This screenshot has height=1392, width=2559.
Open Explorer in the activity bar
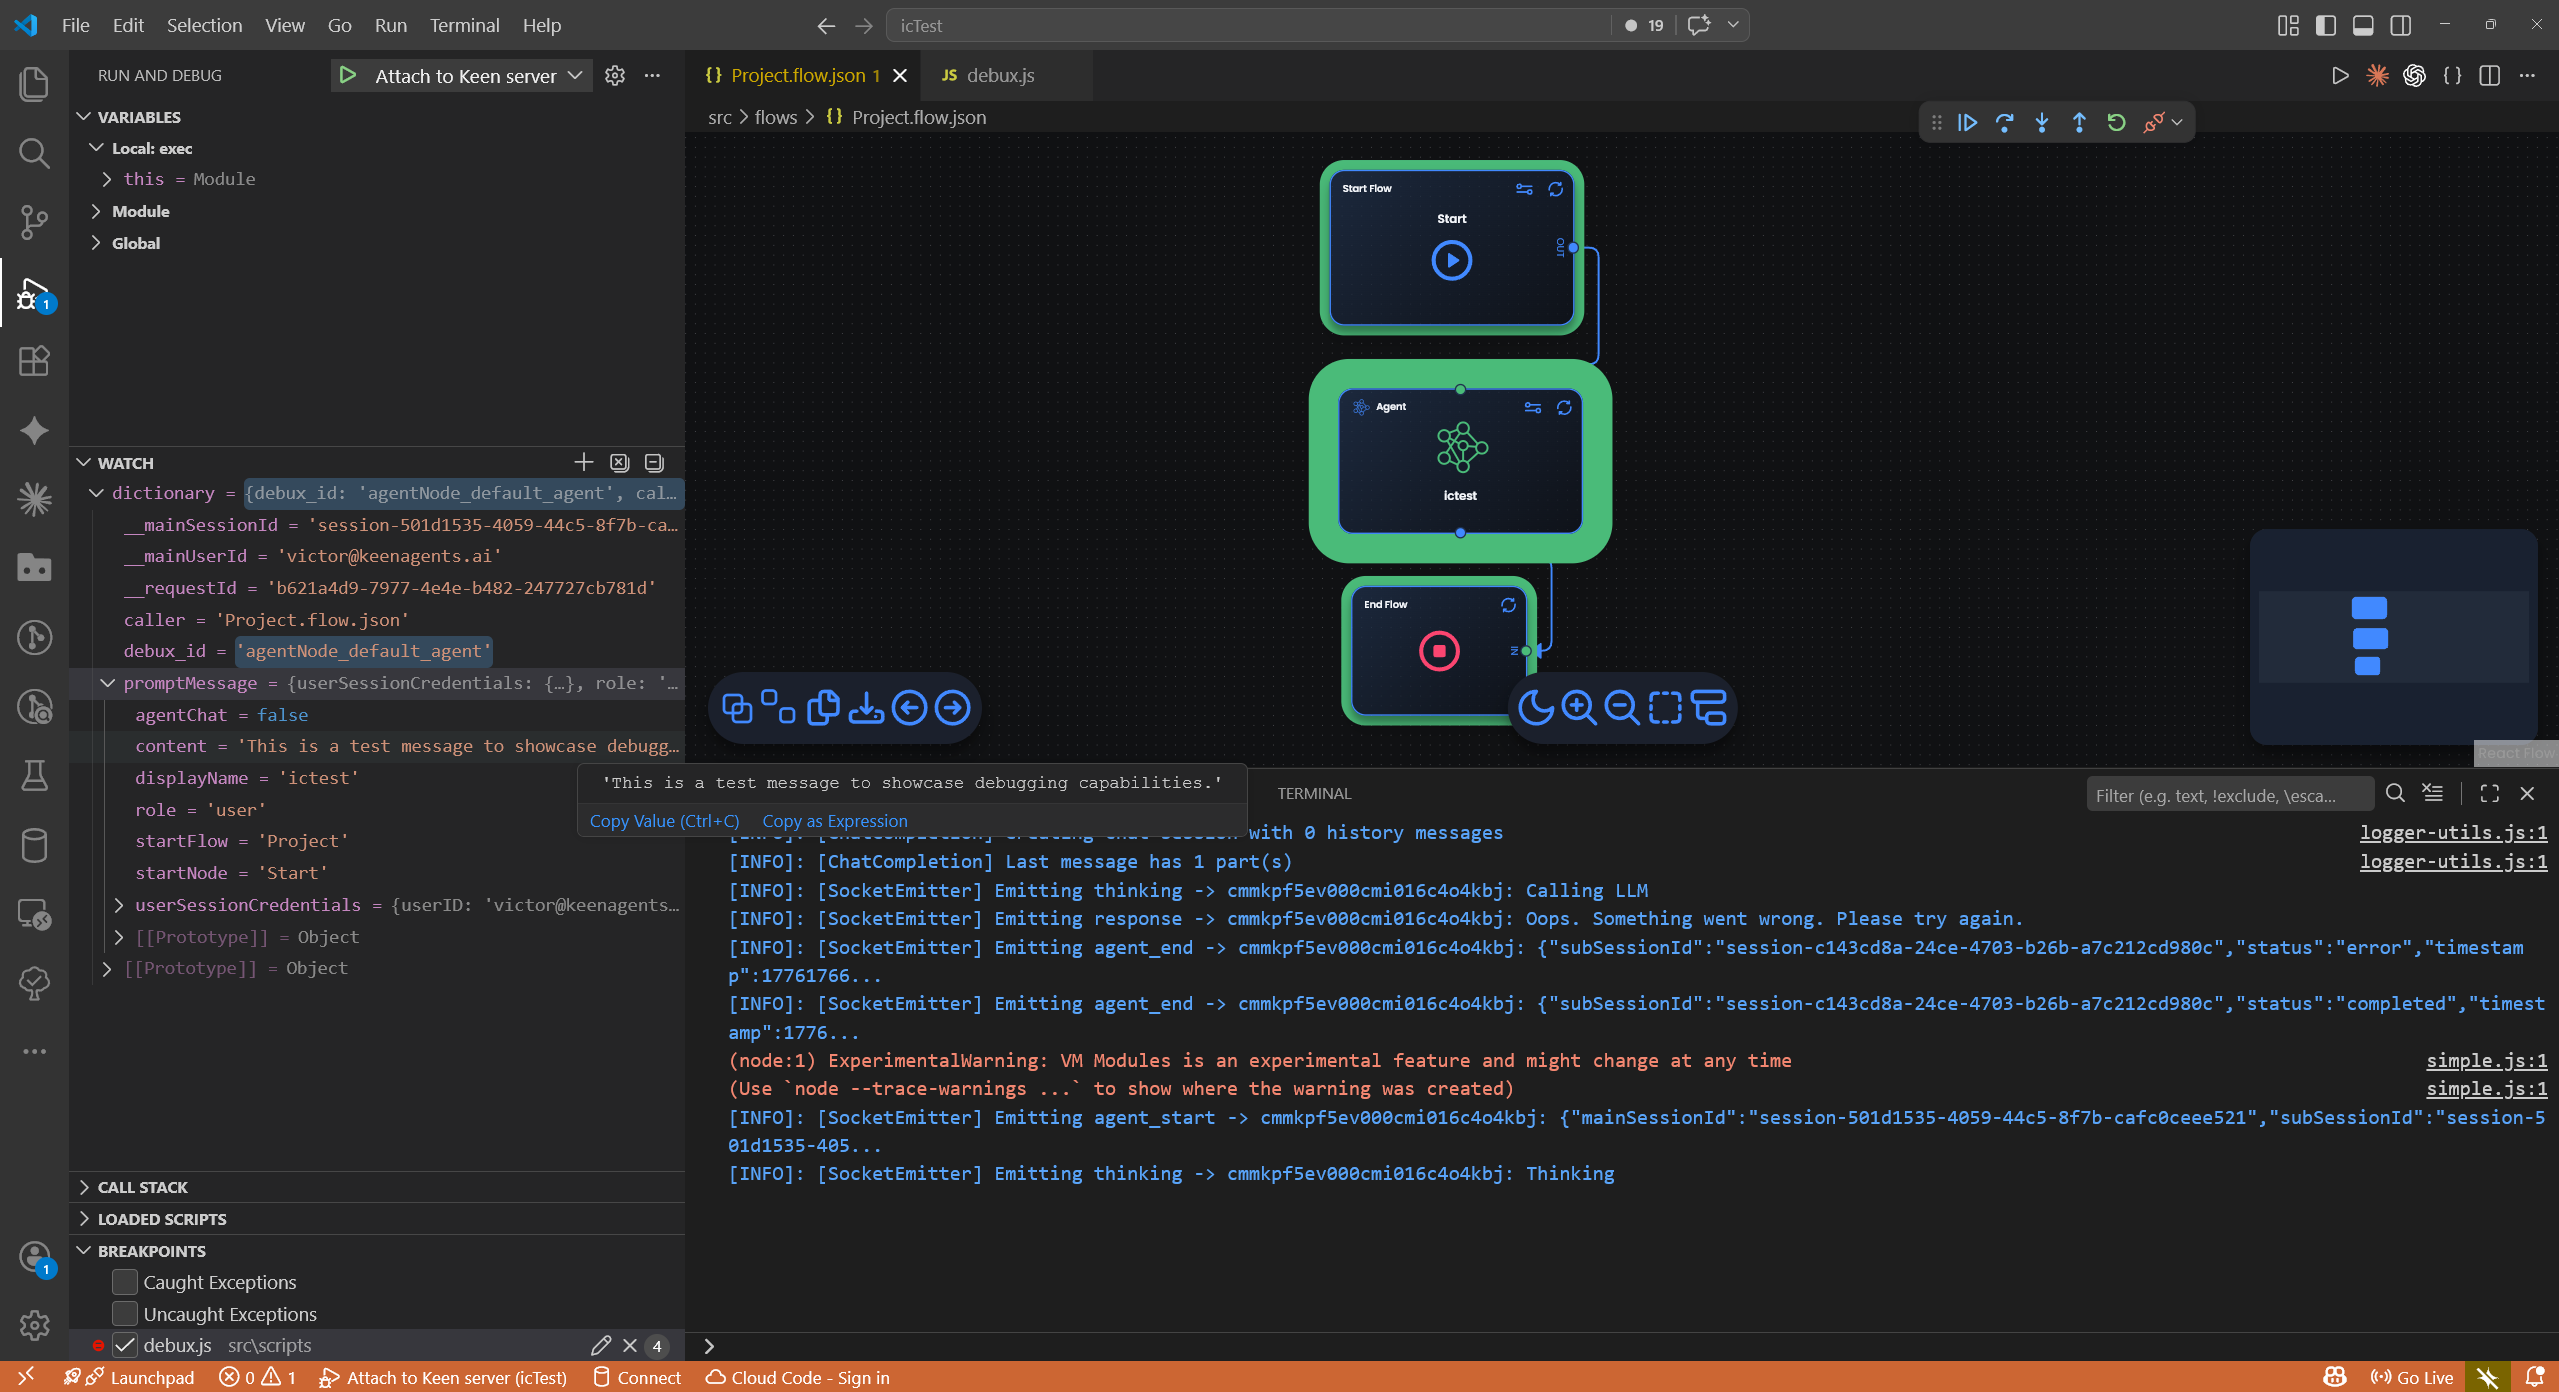[34, 84]
